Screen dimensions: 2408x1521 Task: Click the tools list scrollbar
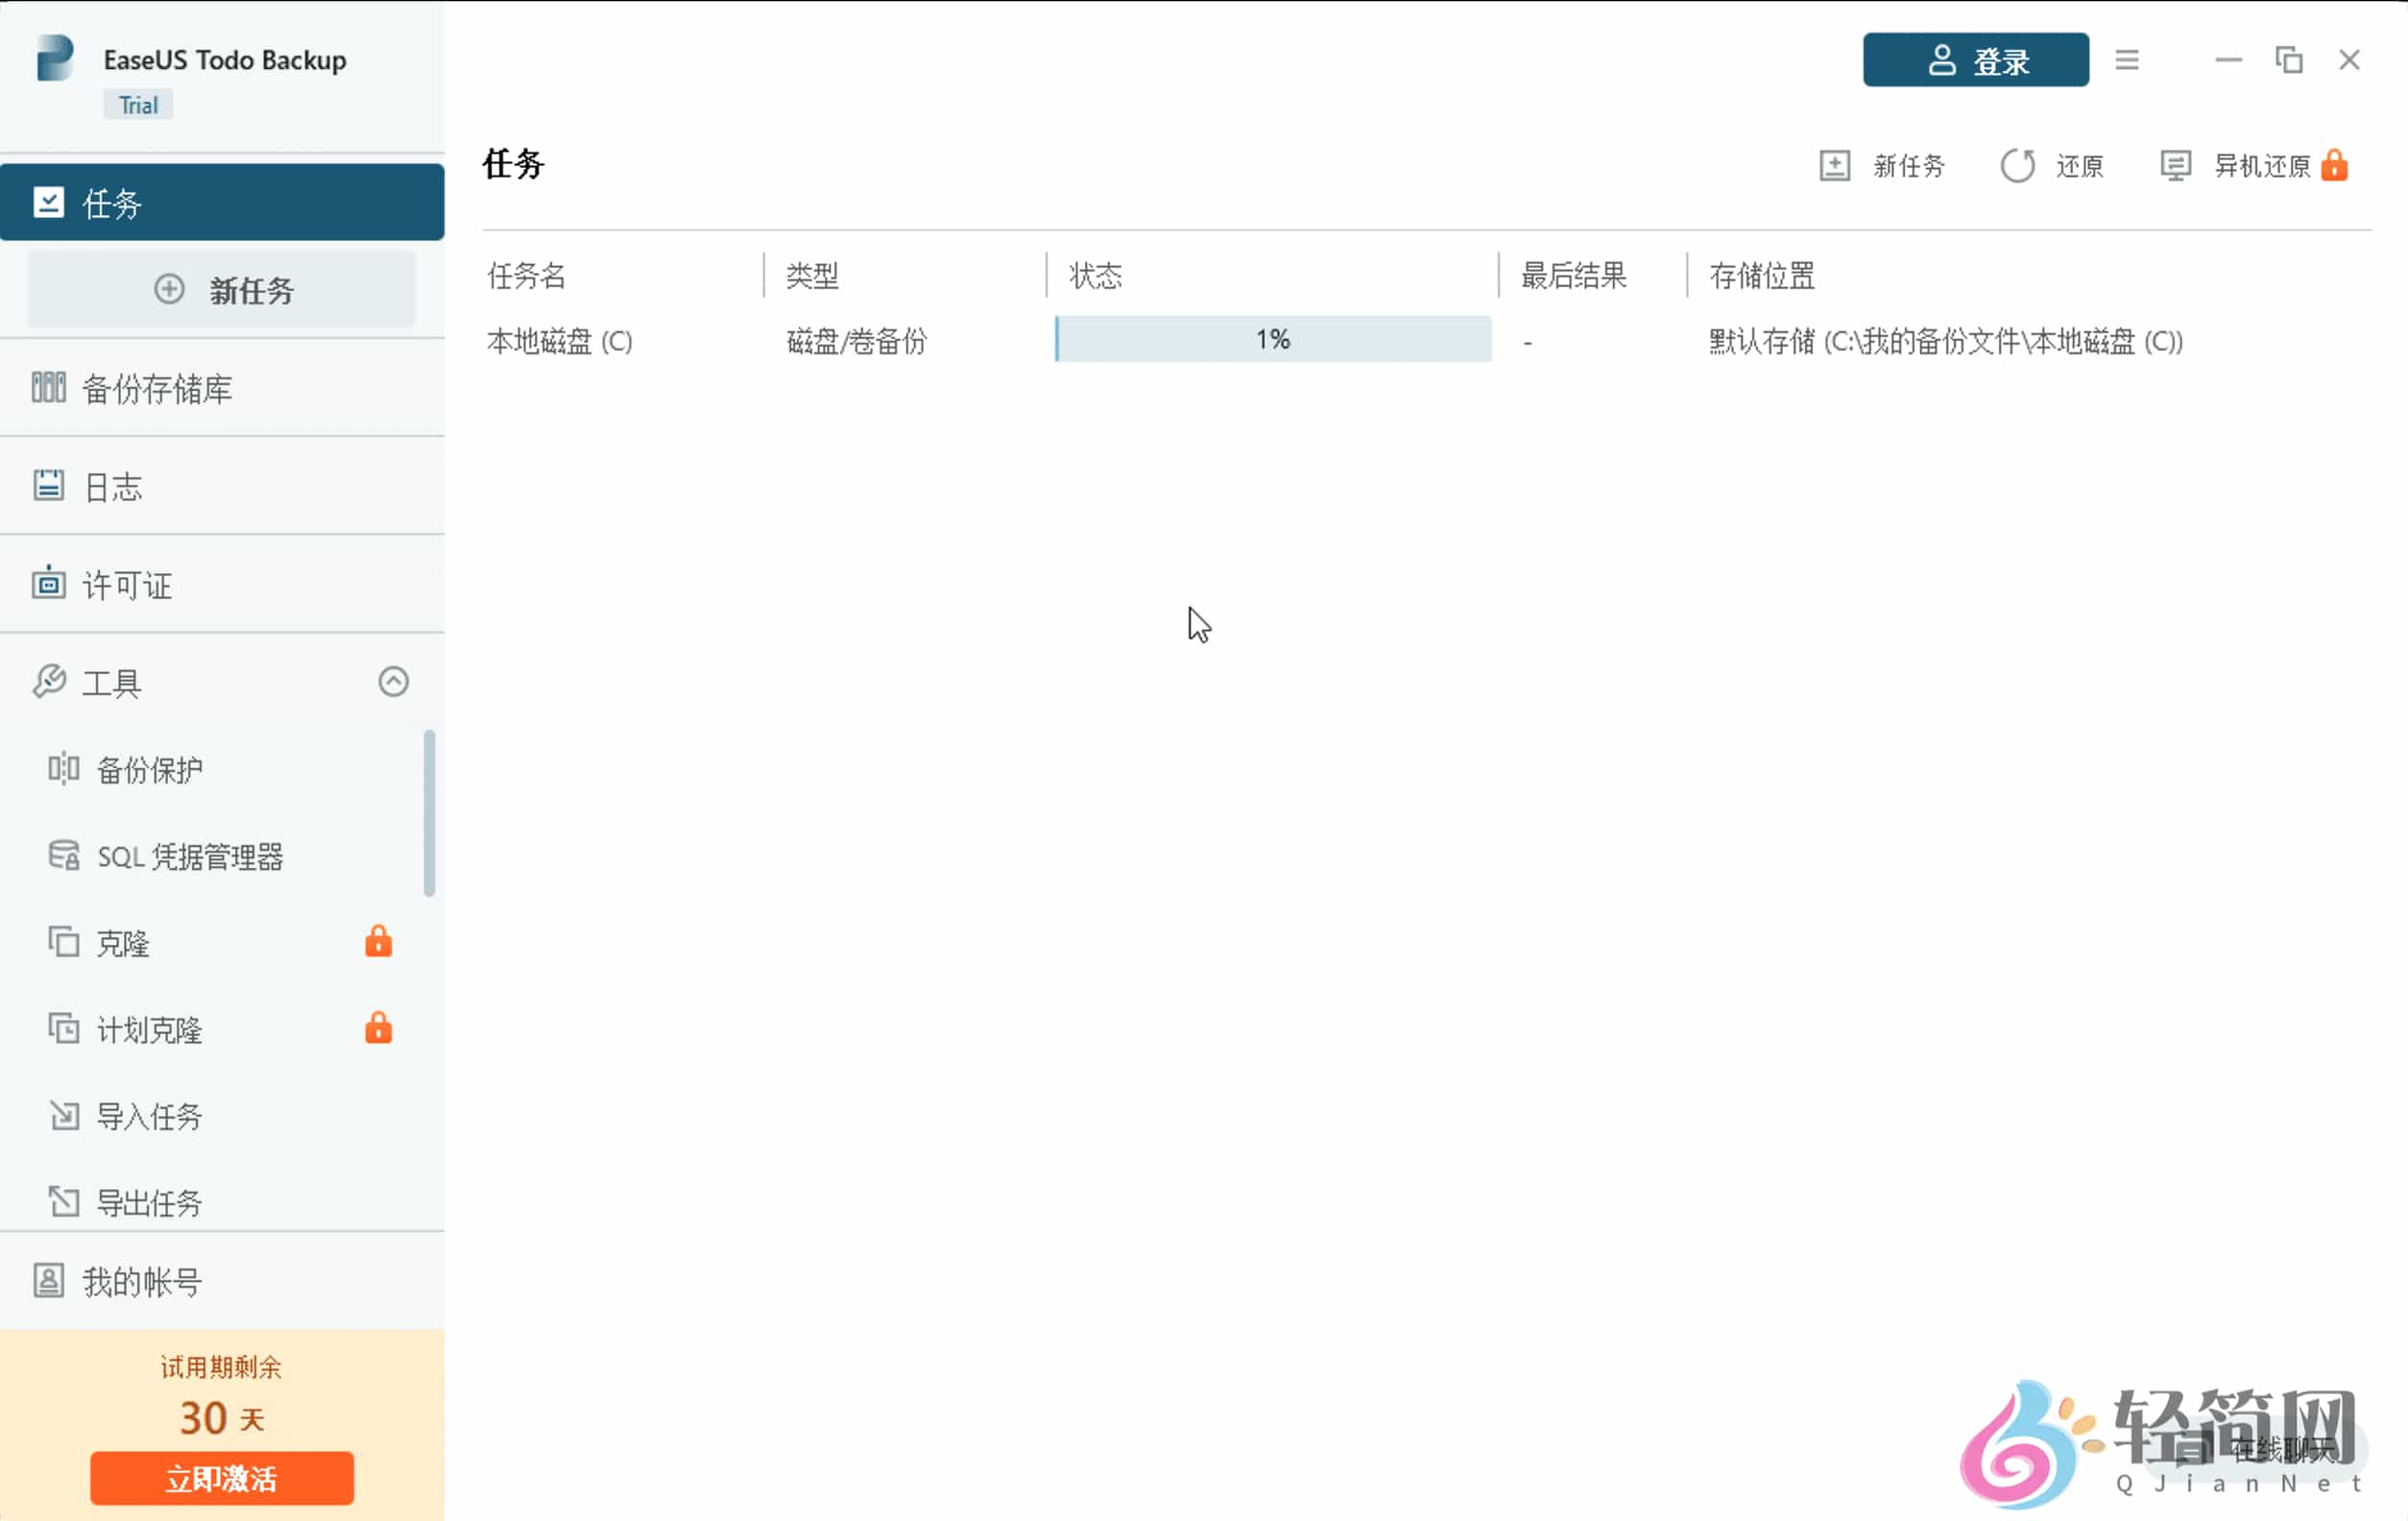[x=429, y=813]
